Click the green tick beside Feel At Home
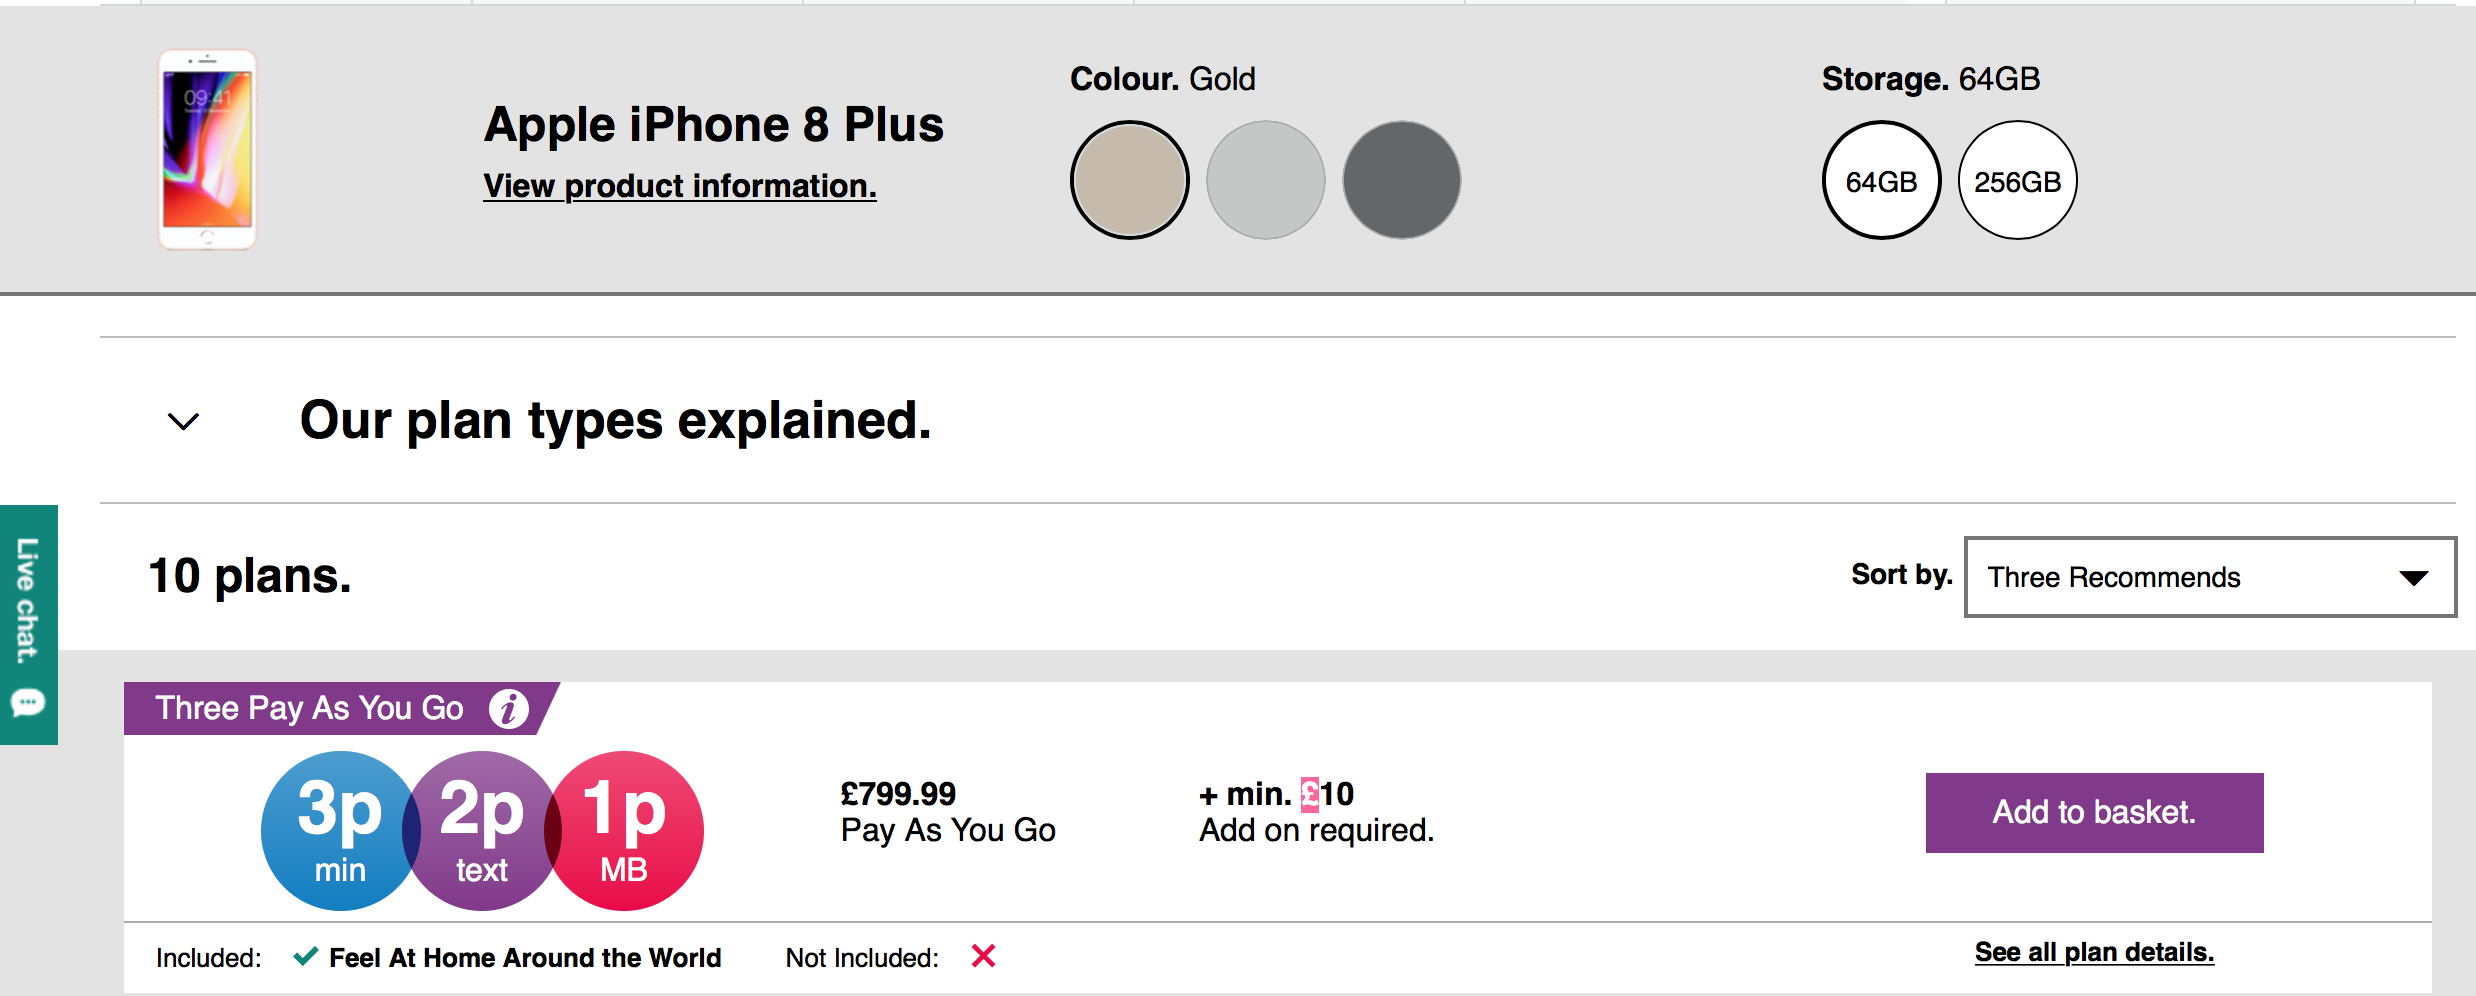Image resolution: width=2476 pixels, height=996 pixels. click(305, 957)
